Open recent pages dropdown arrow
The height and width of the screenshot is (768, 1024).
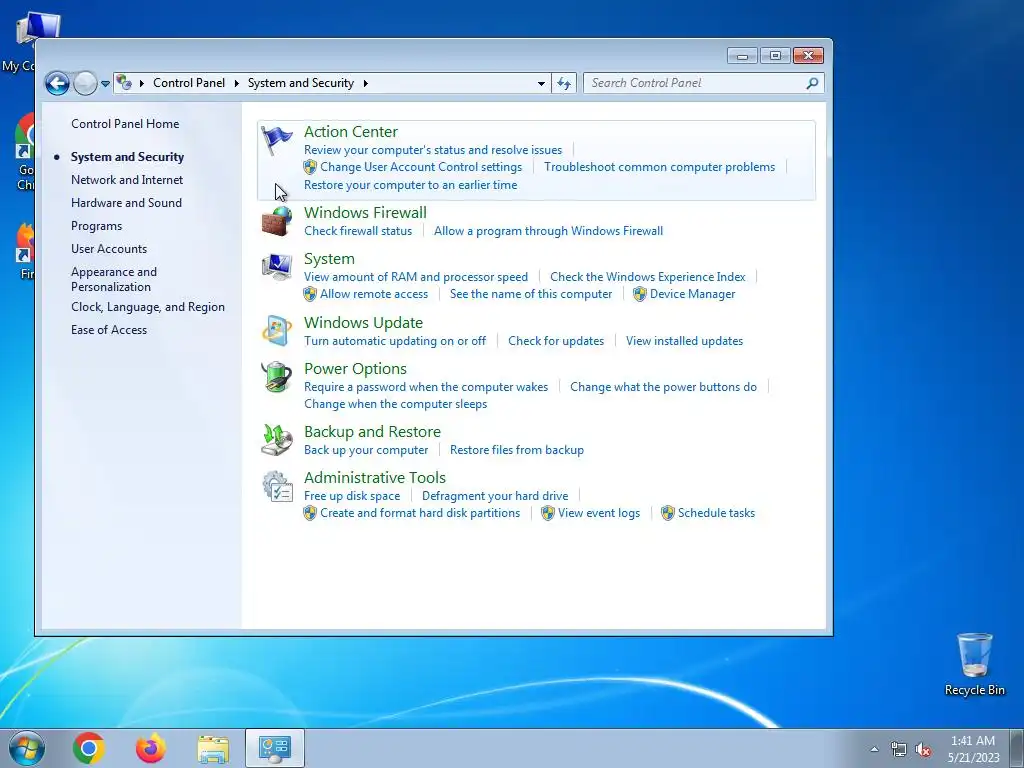105,84
